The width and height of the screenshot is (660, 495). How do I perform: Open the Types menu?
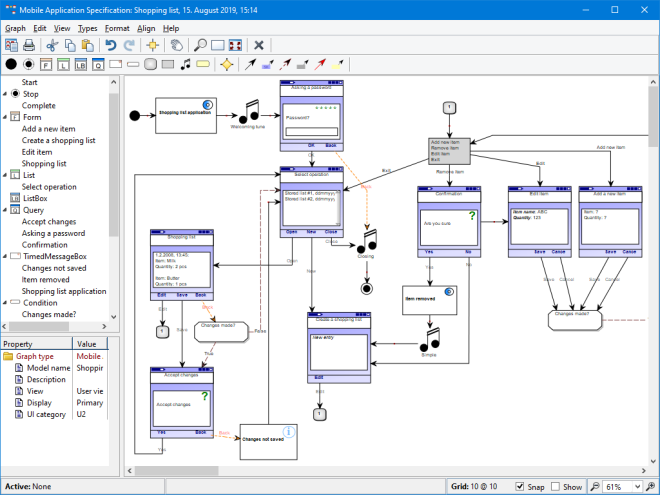point(88,29)
